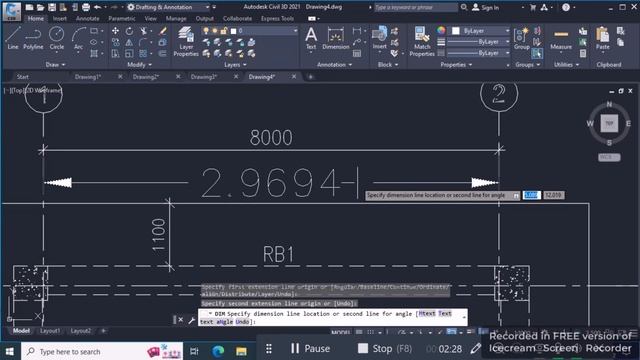Click the Erase tool in Modify panel
This screenshot has width=640, height=360.
click(162, 31)
